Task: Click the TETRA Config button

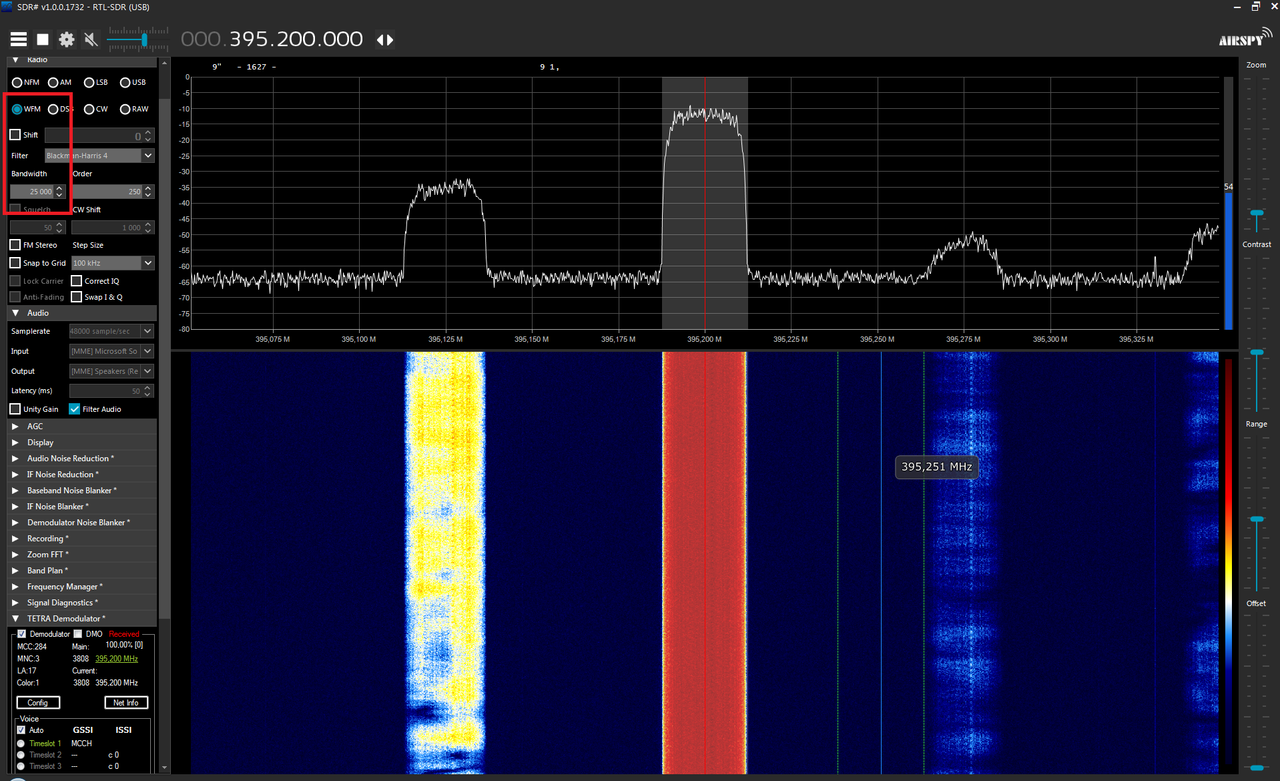Action: pyautogui.click(x=37, y=702)
